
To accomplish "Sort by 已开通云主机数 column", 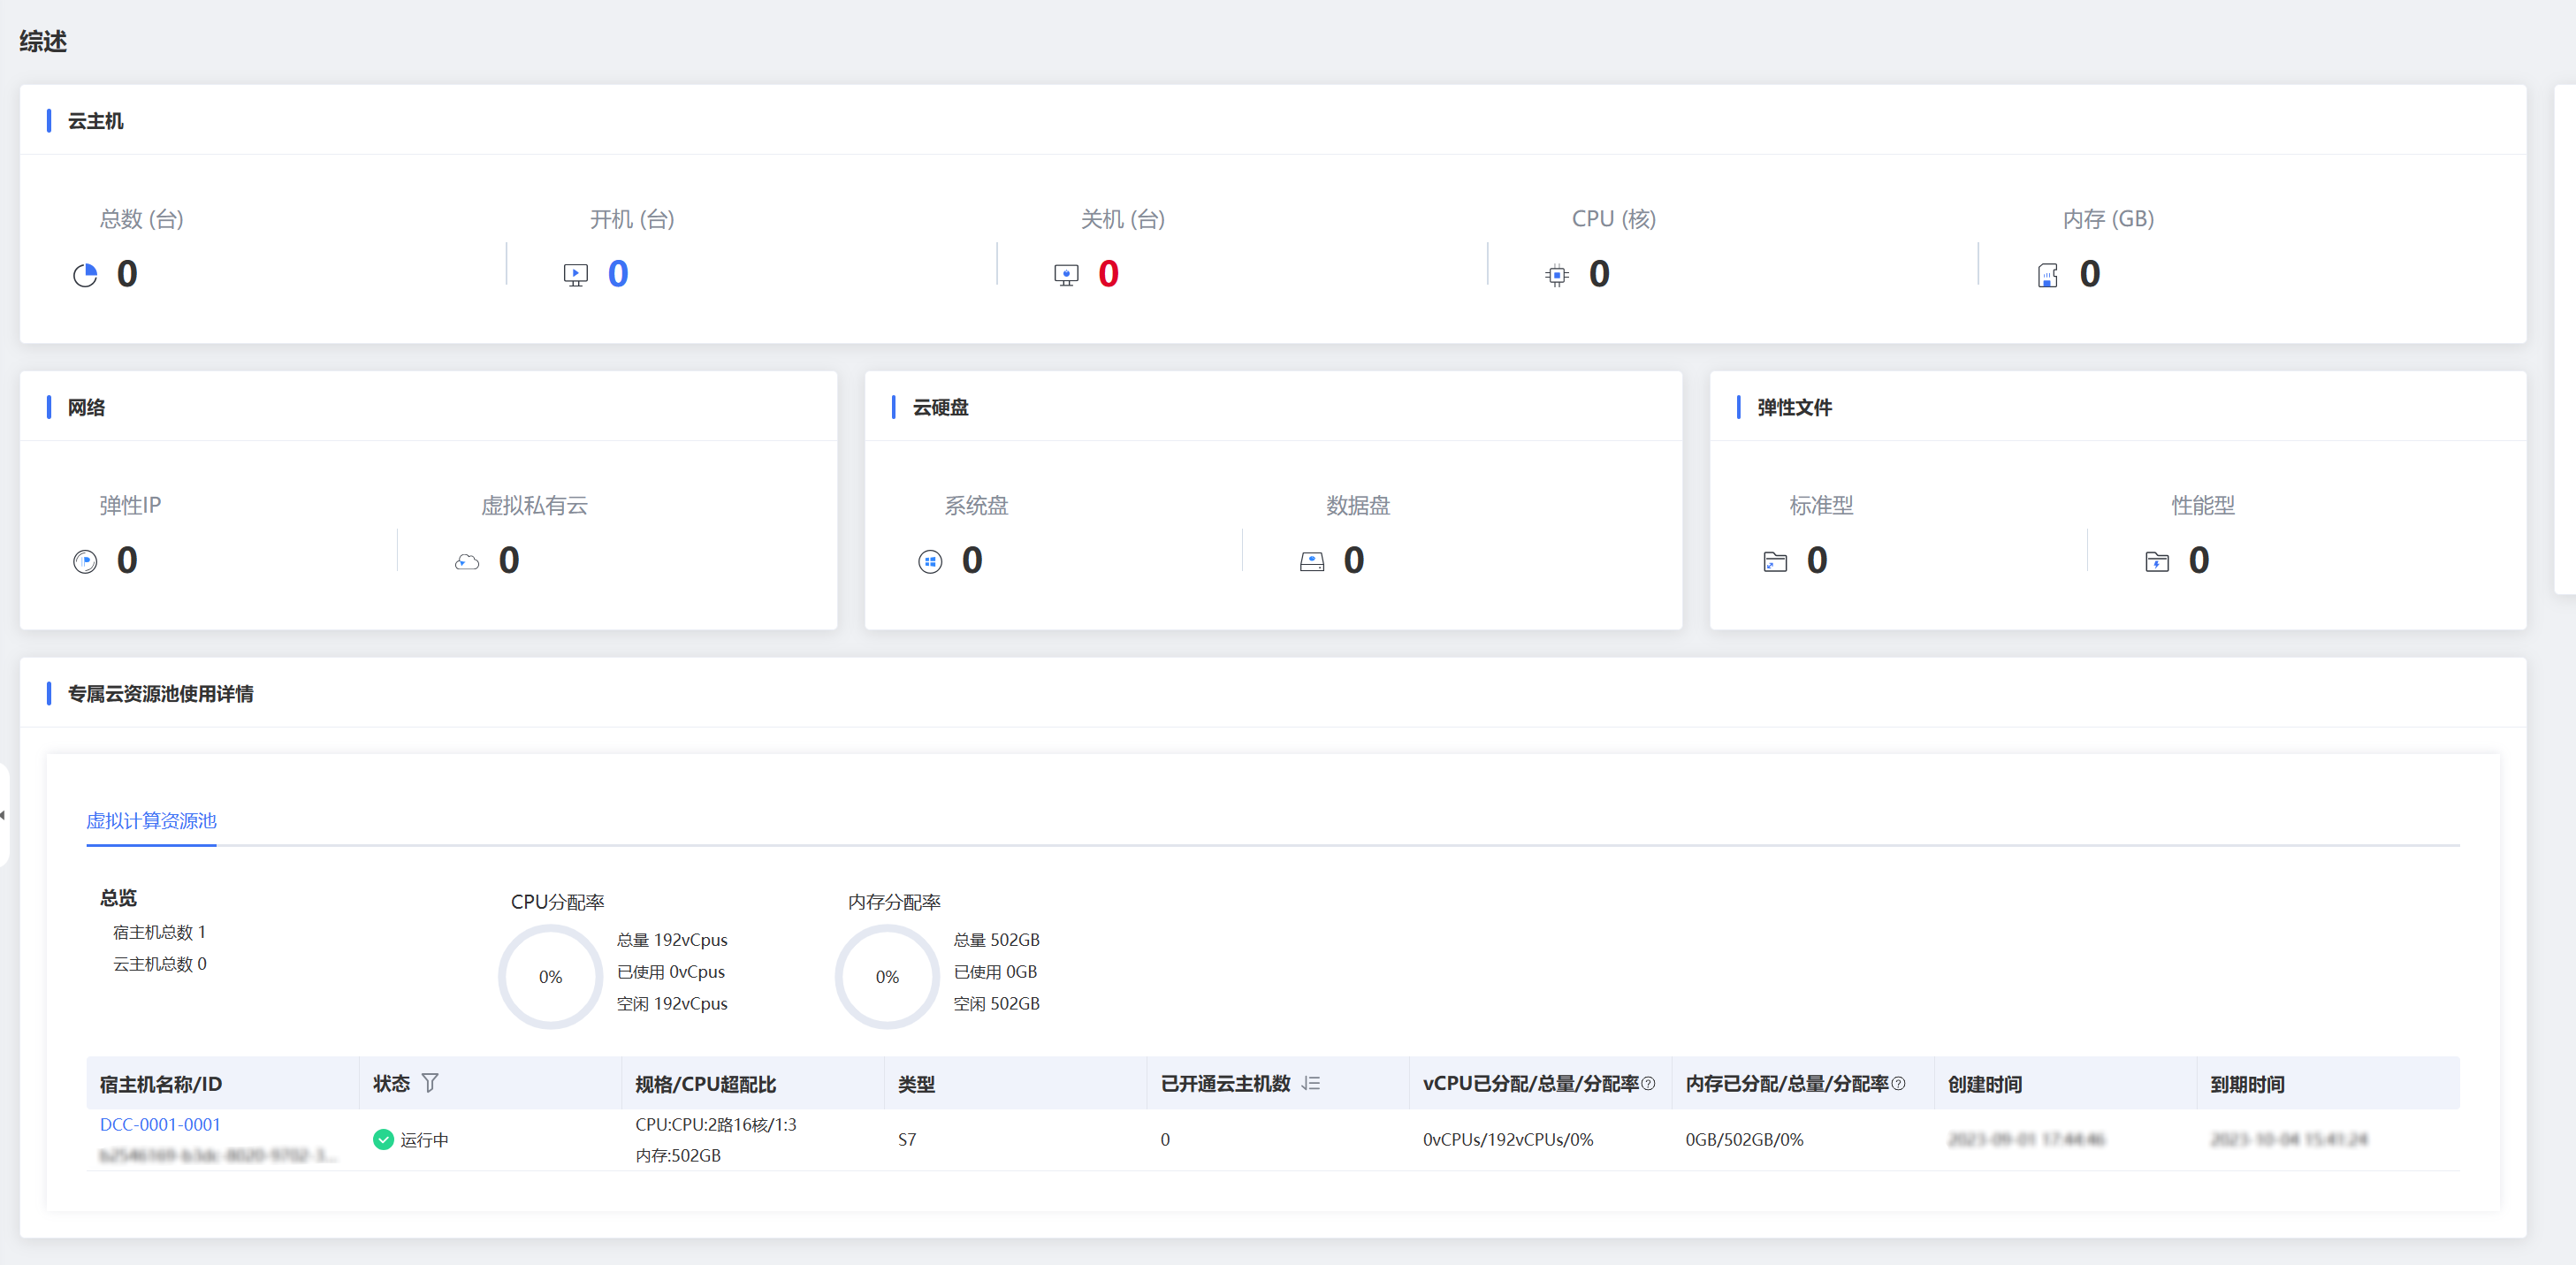I will 1311,1083.
